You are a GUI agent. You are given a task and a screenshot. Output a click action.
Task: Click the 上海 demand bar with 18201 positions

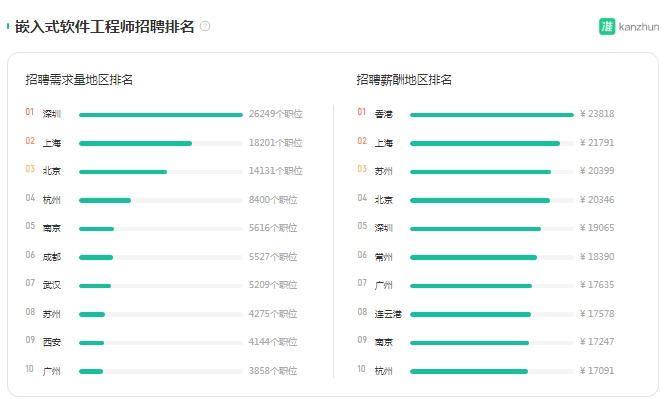[x=135, y=143]
